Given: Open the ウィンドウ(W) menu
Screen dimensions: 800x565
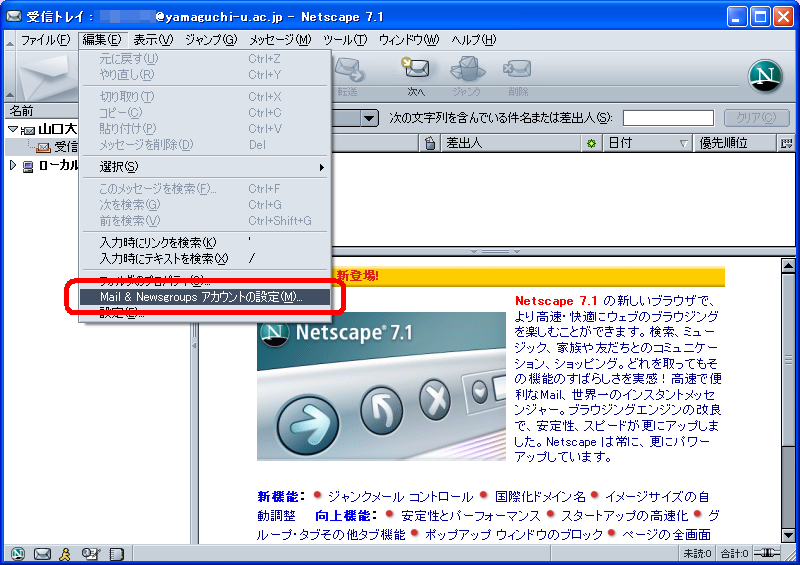Looking at the screenshot, I should 408,39.
